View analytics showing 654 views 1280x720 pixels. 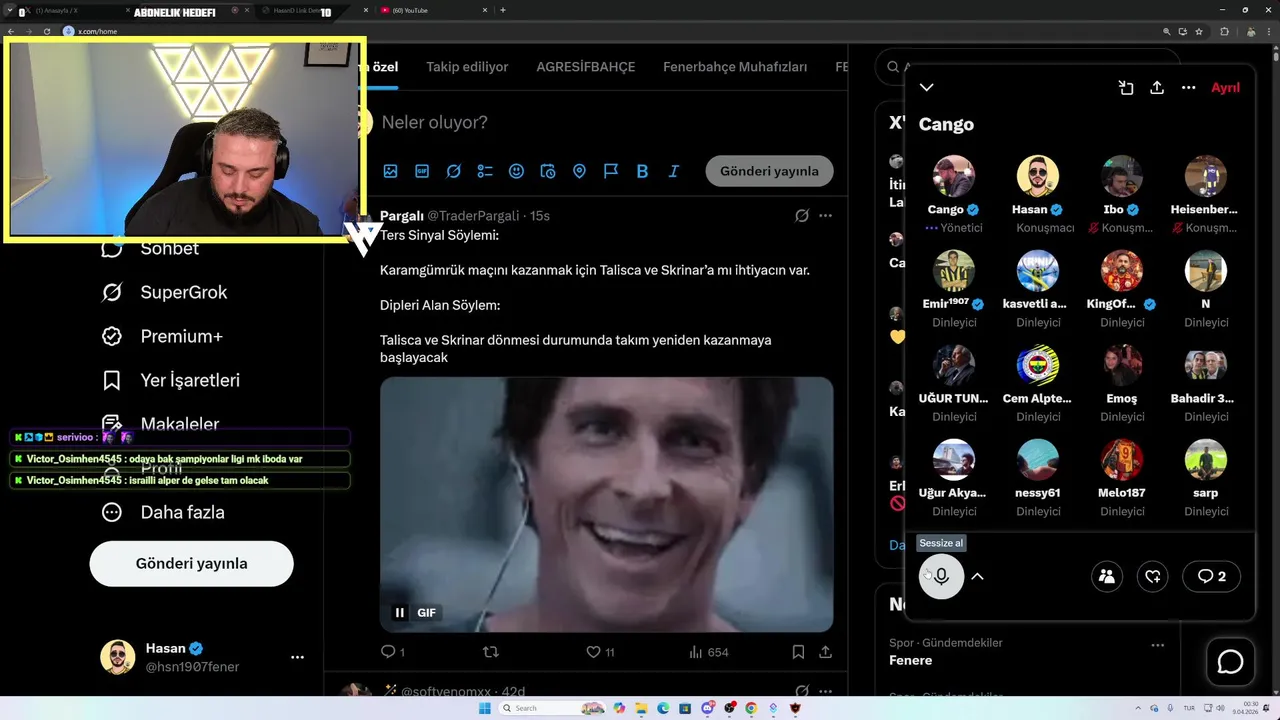tap(709, 652)
